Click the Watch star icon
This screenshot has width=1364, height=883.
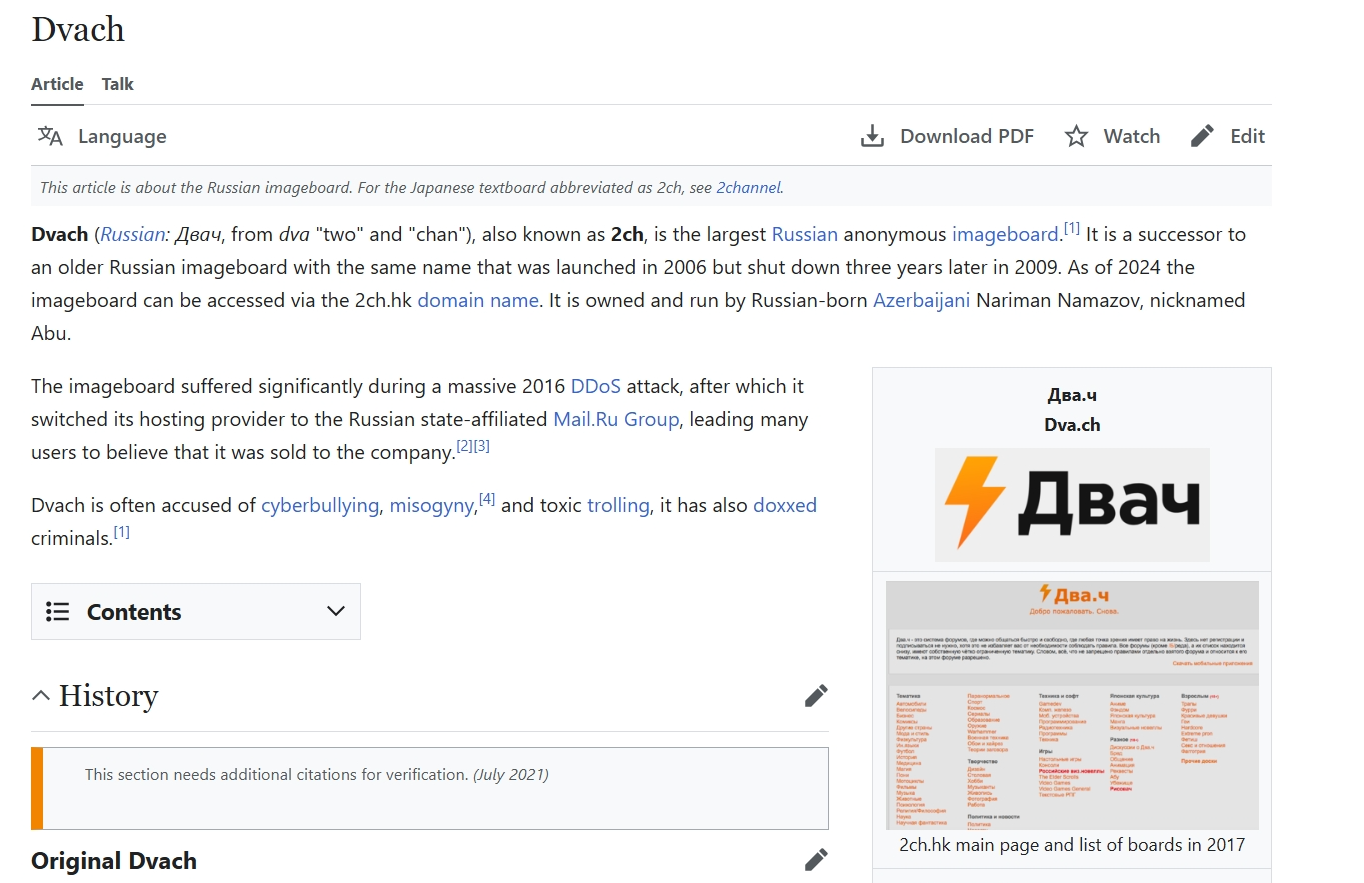[1076, 136]
